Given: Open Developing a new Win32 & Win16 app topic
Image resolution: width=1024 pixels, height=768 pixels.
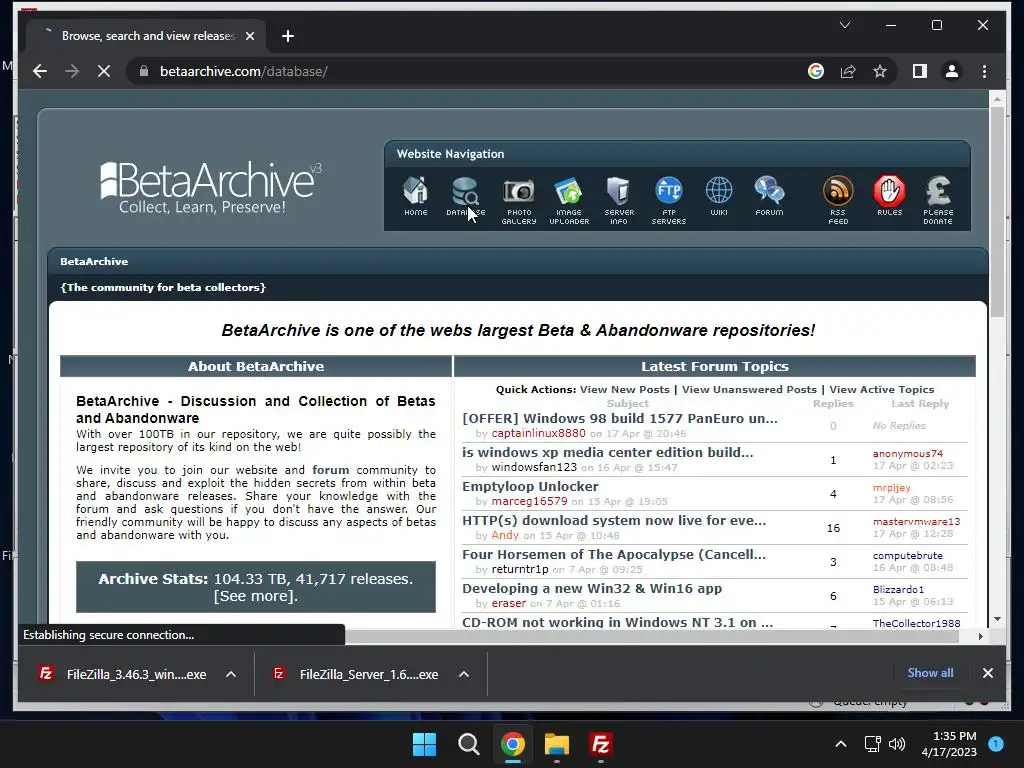Looking at the screenshot, I should tap(592, 588).
